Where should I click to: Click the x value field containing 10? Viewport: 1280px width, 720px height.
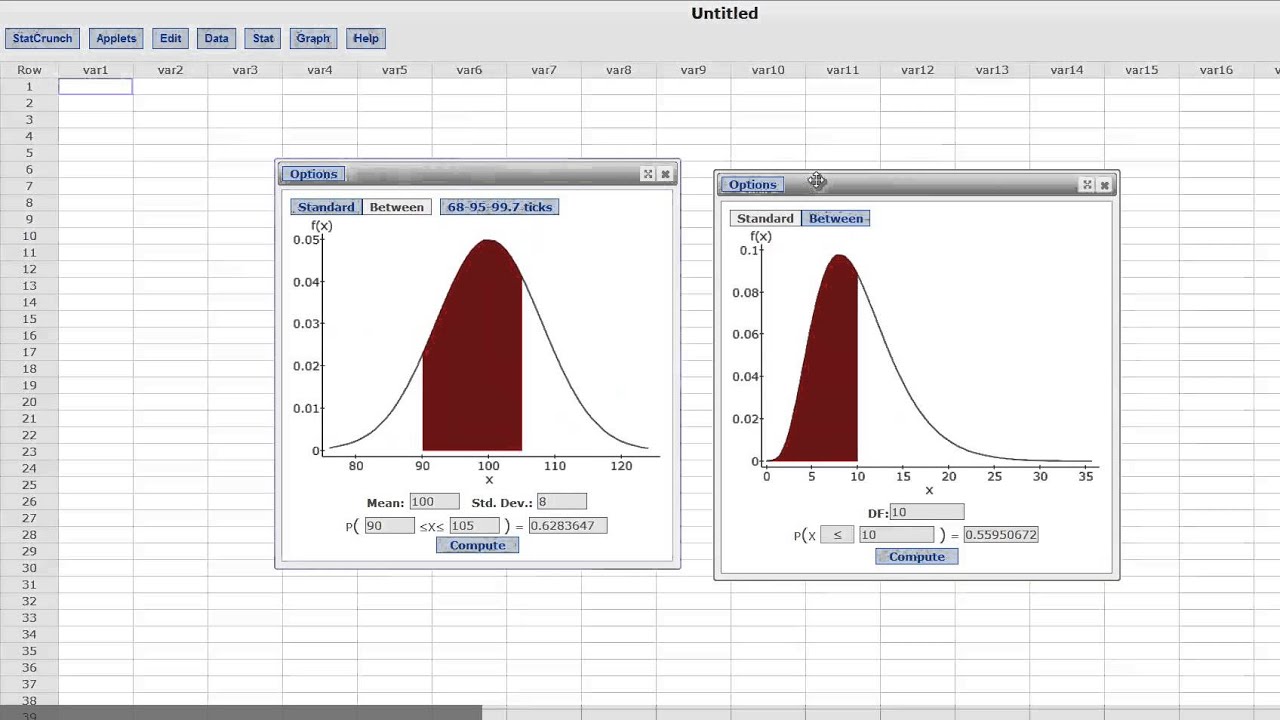896,535
